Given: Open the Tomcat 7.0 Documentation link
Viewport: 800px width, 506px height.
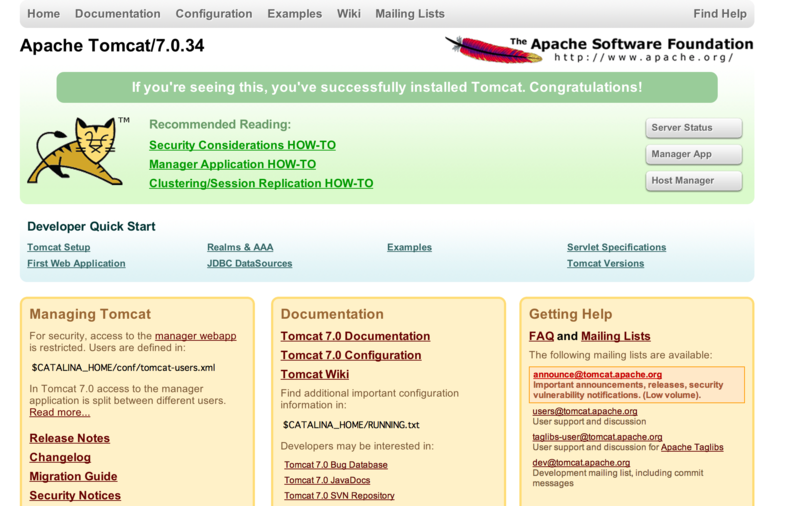Looking at the screenshot, I should click(355, 336).
